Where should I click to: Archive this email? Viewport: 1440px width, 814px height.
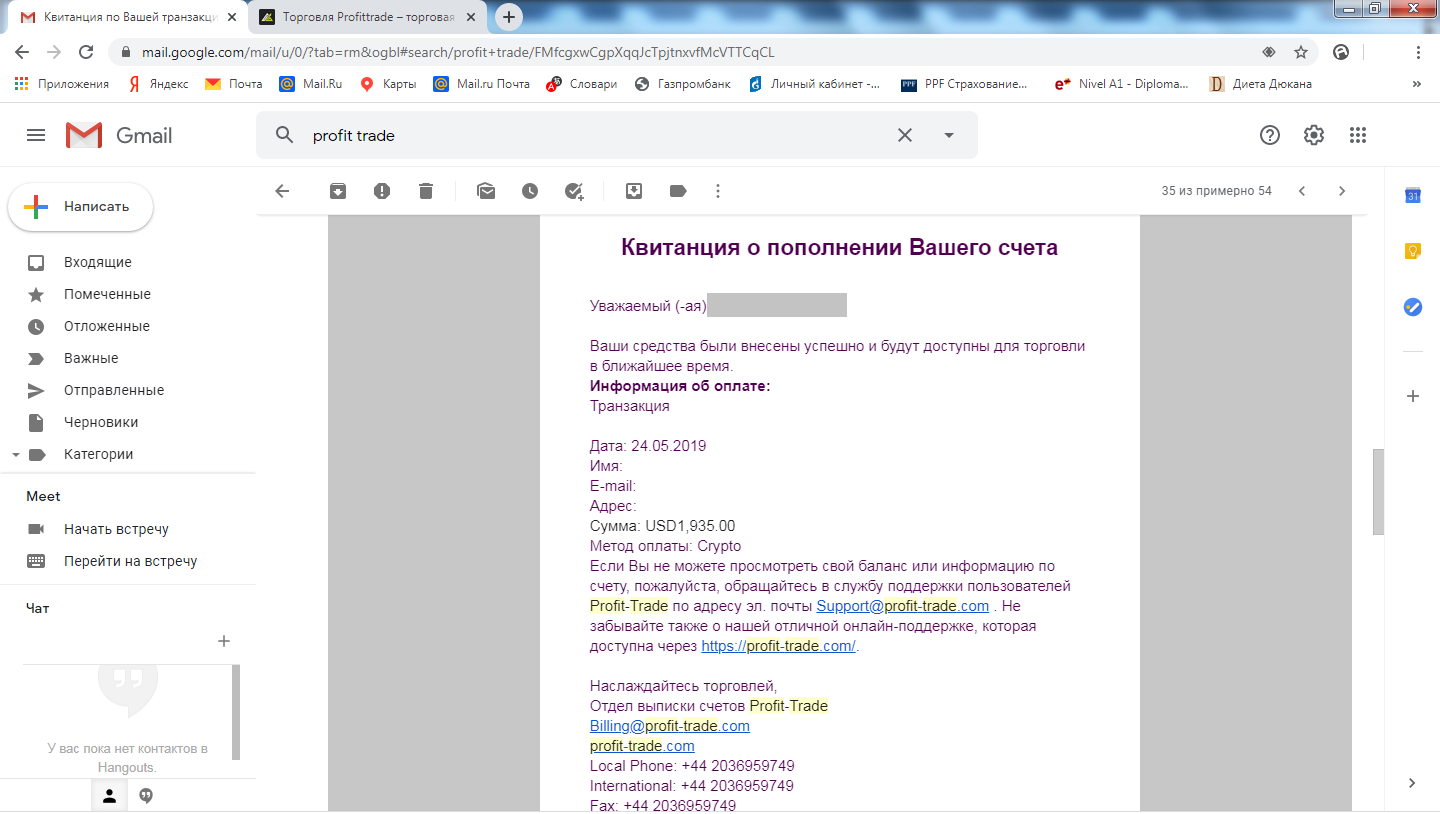coord(338,191)
